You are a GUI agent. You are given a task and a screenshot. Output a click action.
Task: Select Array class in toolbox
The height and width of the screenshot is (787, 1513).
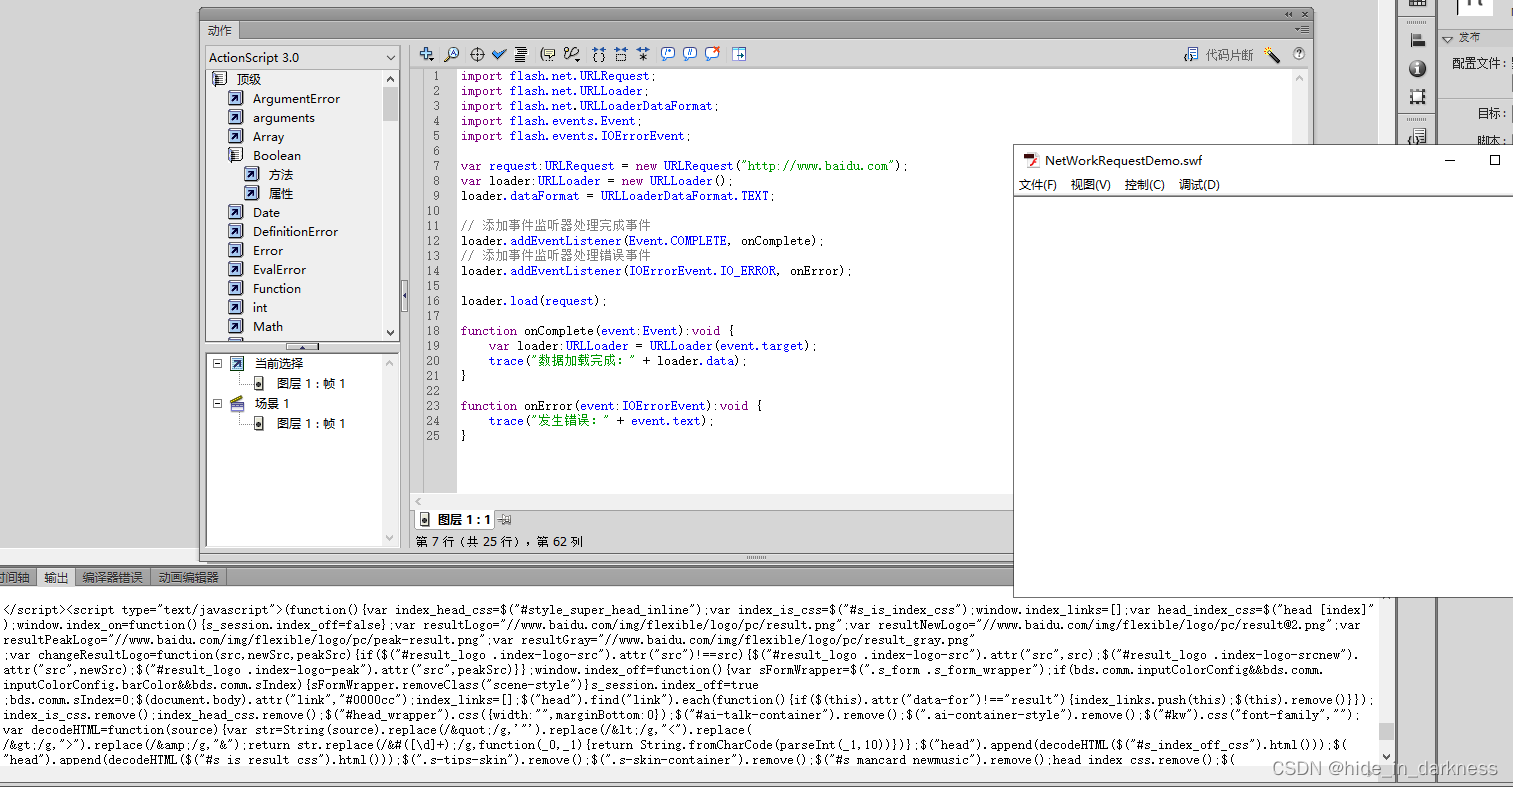[268, 136]
